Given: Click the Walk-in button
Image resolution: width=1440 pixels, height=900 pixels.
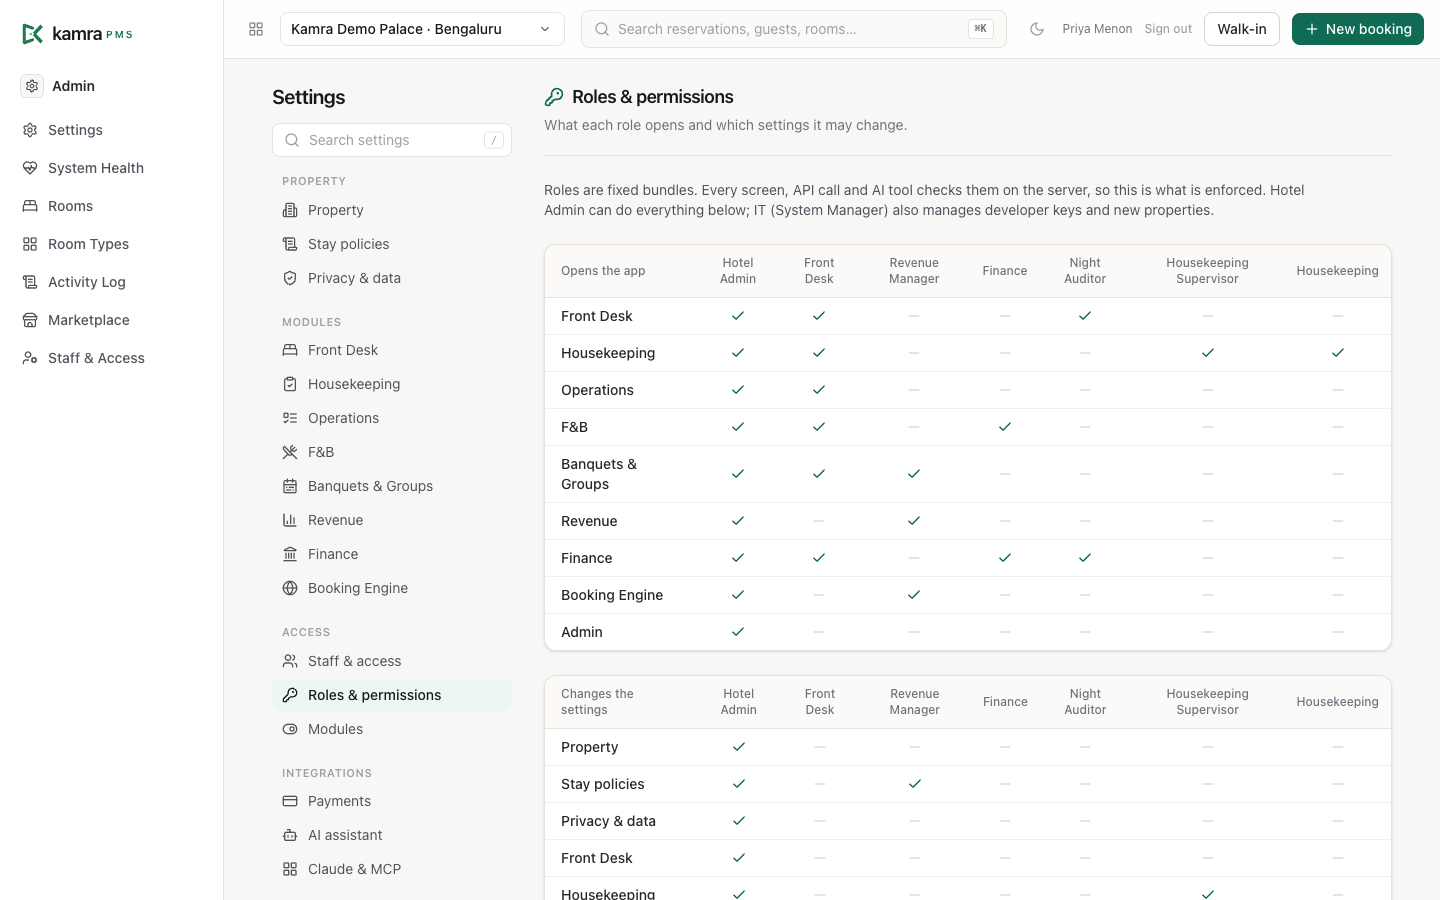Looking at the screenshot, I should 1242,29.
